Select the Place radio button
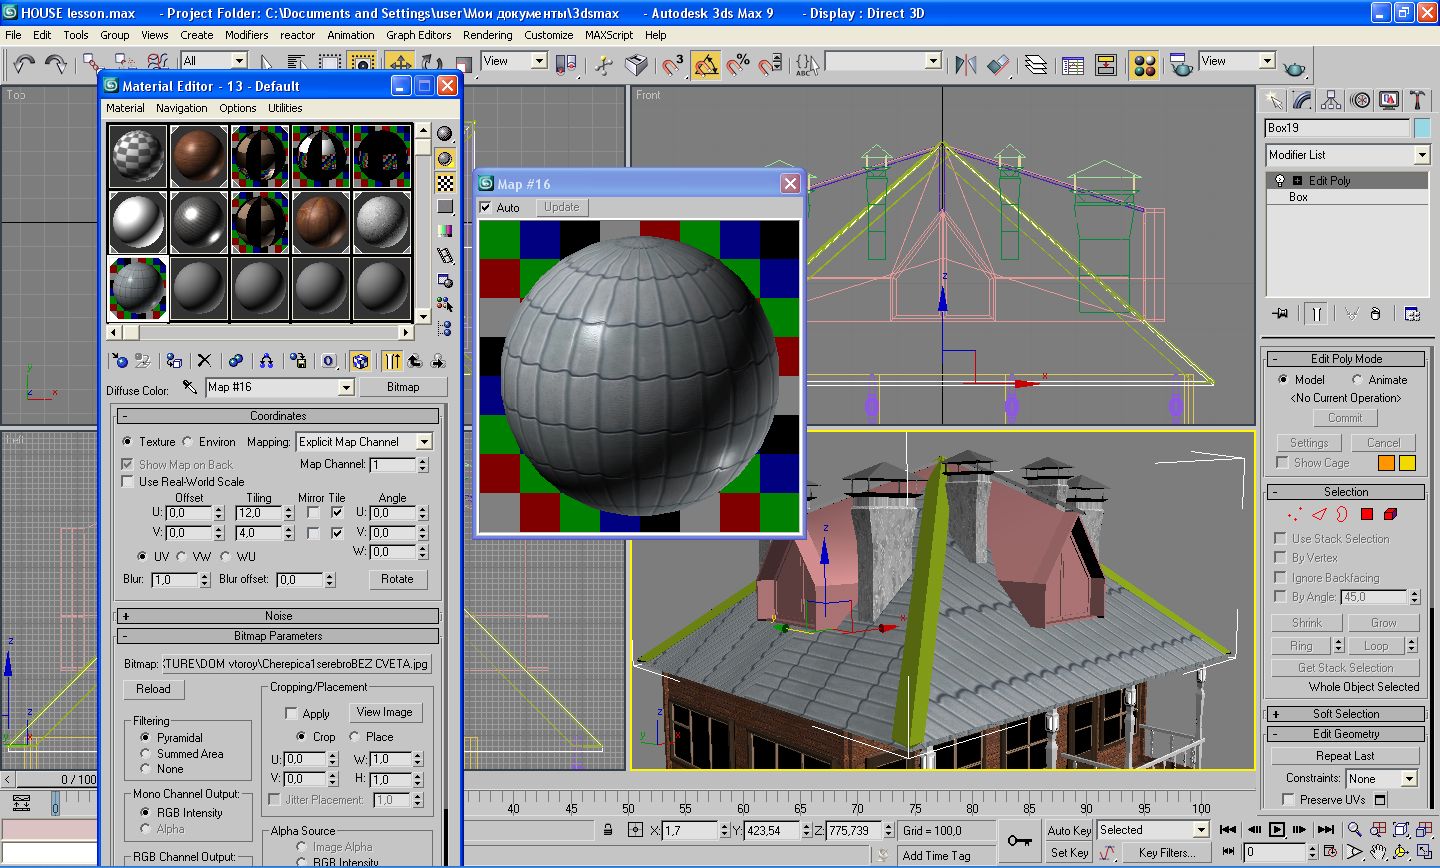 [354, 737]
